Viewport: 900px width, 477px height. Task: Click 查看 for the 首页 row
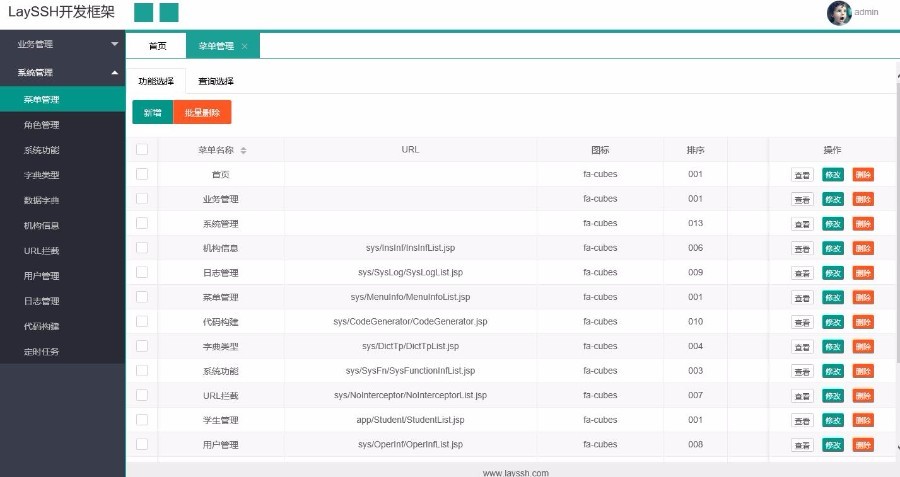pos(802,175)
